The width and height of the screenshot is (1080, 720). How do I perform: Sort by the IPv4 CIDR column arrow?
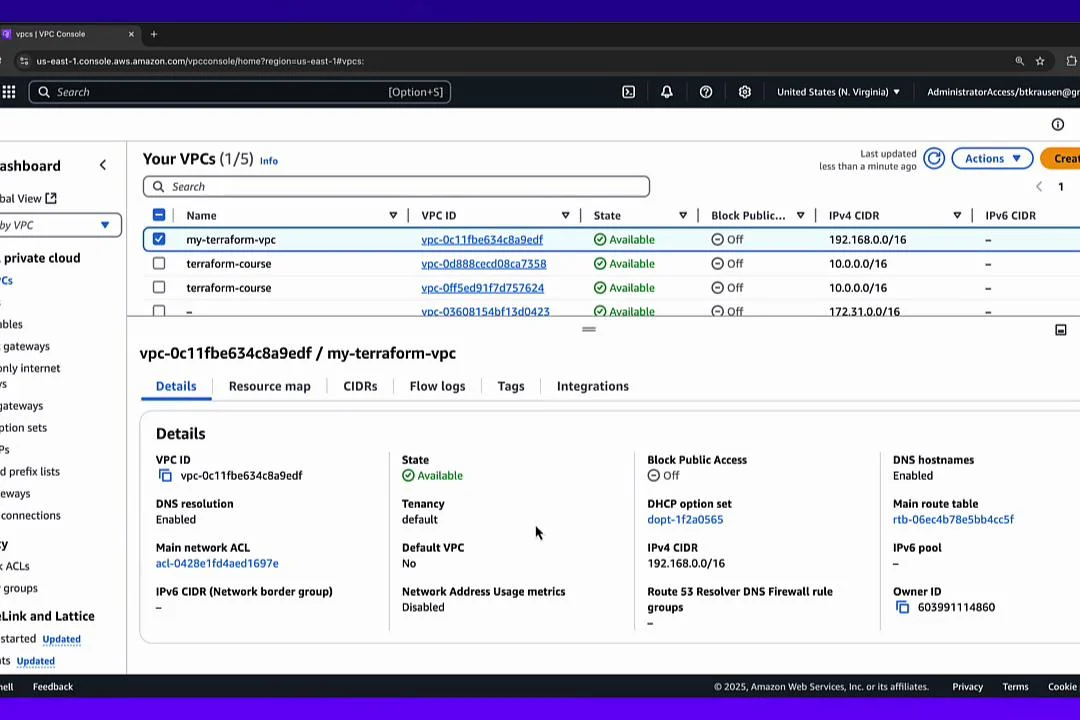coord(957,216)
